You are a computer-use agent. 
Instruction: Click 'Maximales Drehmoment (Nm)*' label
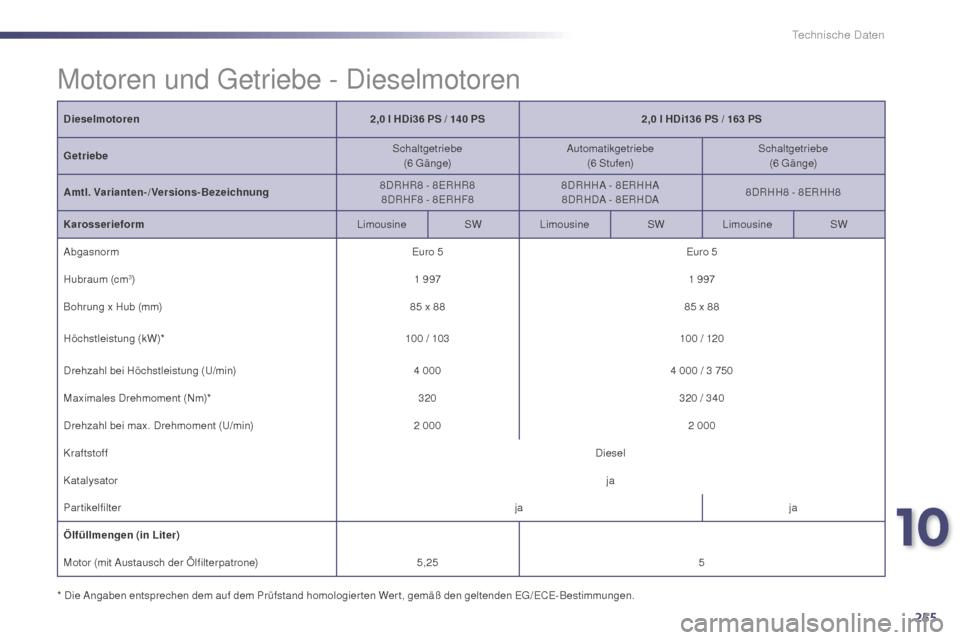click(137, 398)
